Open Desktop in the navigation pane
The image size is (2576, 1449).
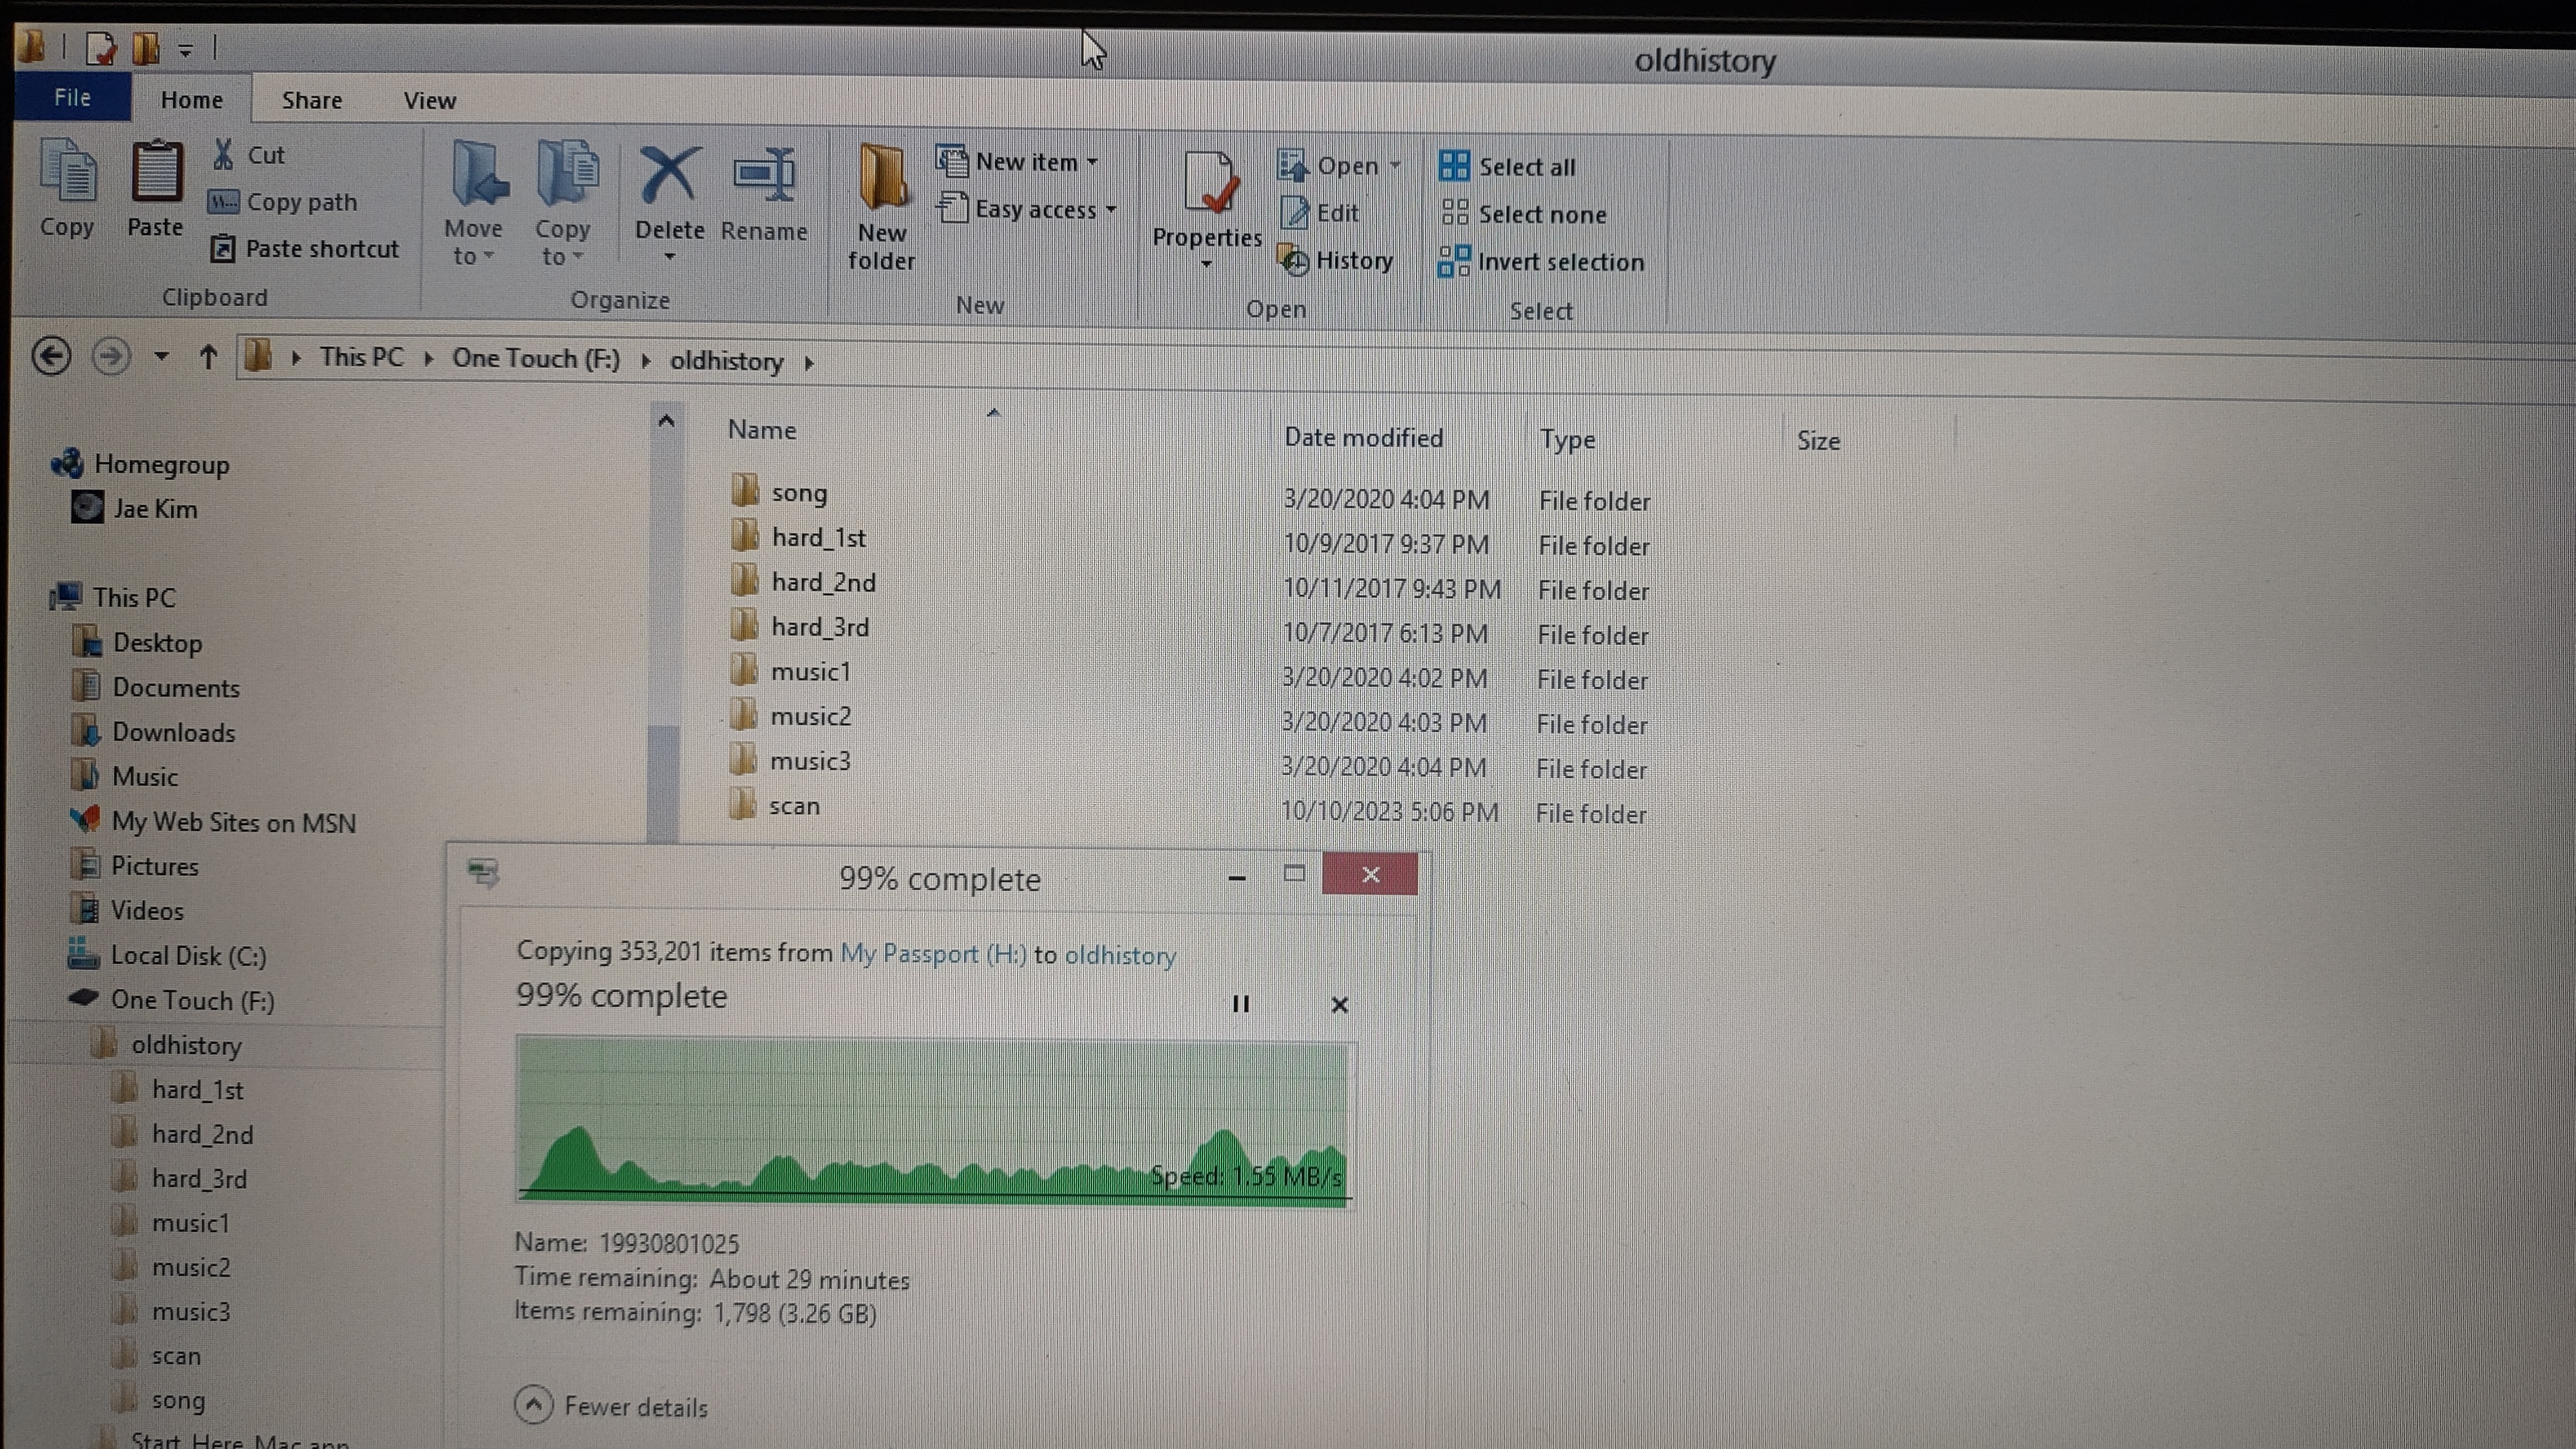137,642
